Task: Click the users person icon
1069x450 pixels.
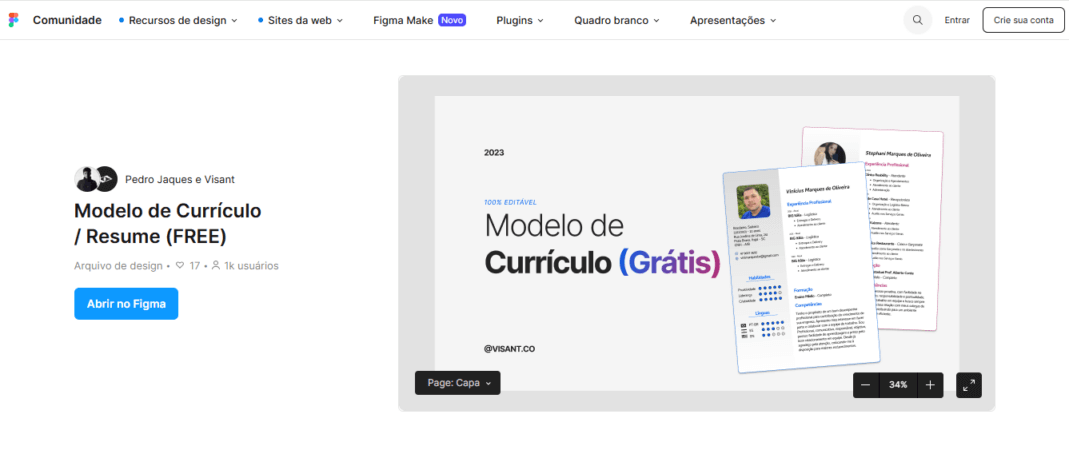Action: click(215, 265)
